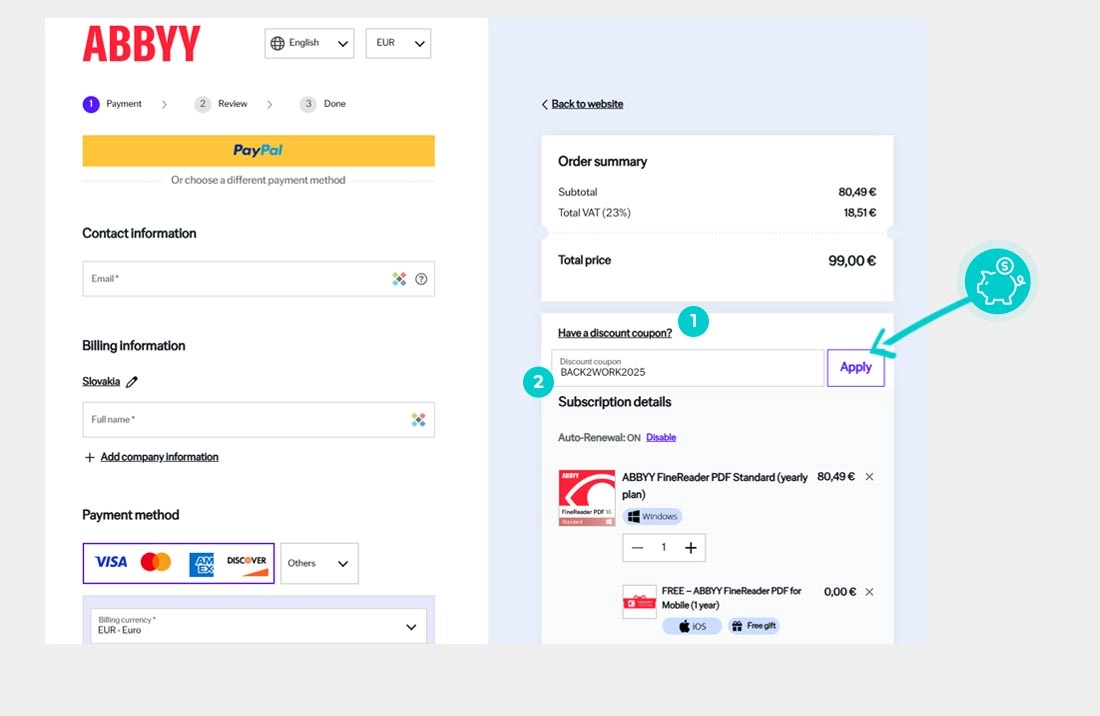Edit country with the pencil icon

point(132,381)
